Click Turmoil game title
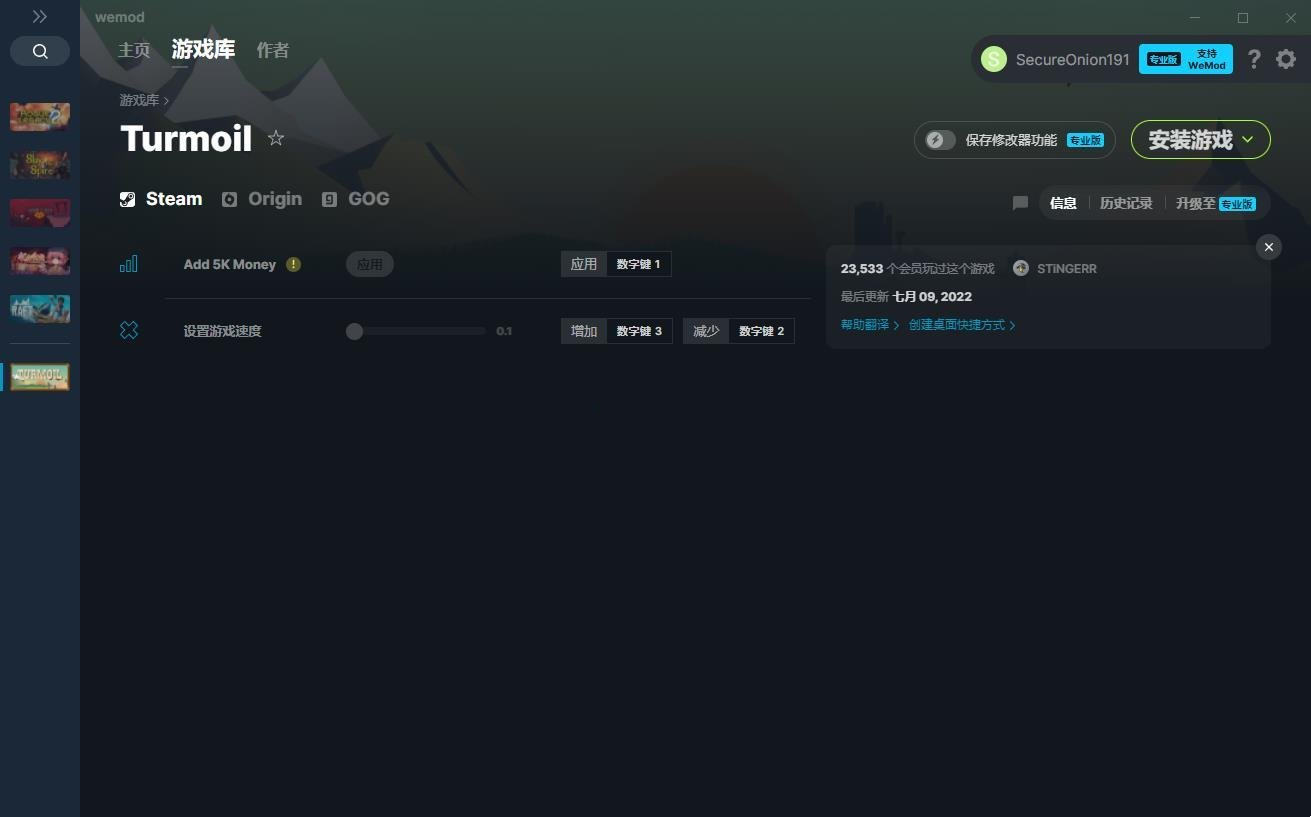Viewport: 1311px width, 817px height. (x=186, y=139)
